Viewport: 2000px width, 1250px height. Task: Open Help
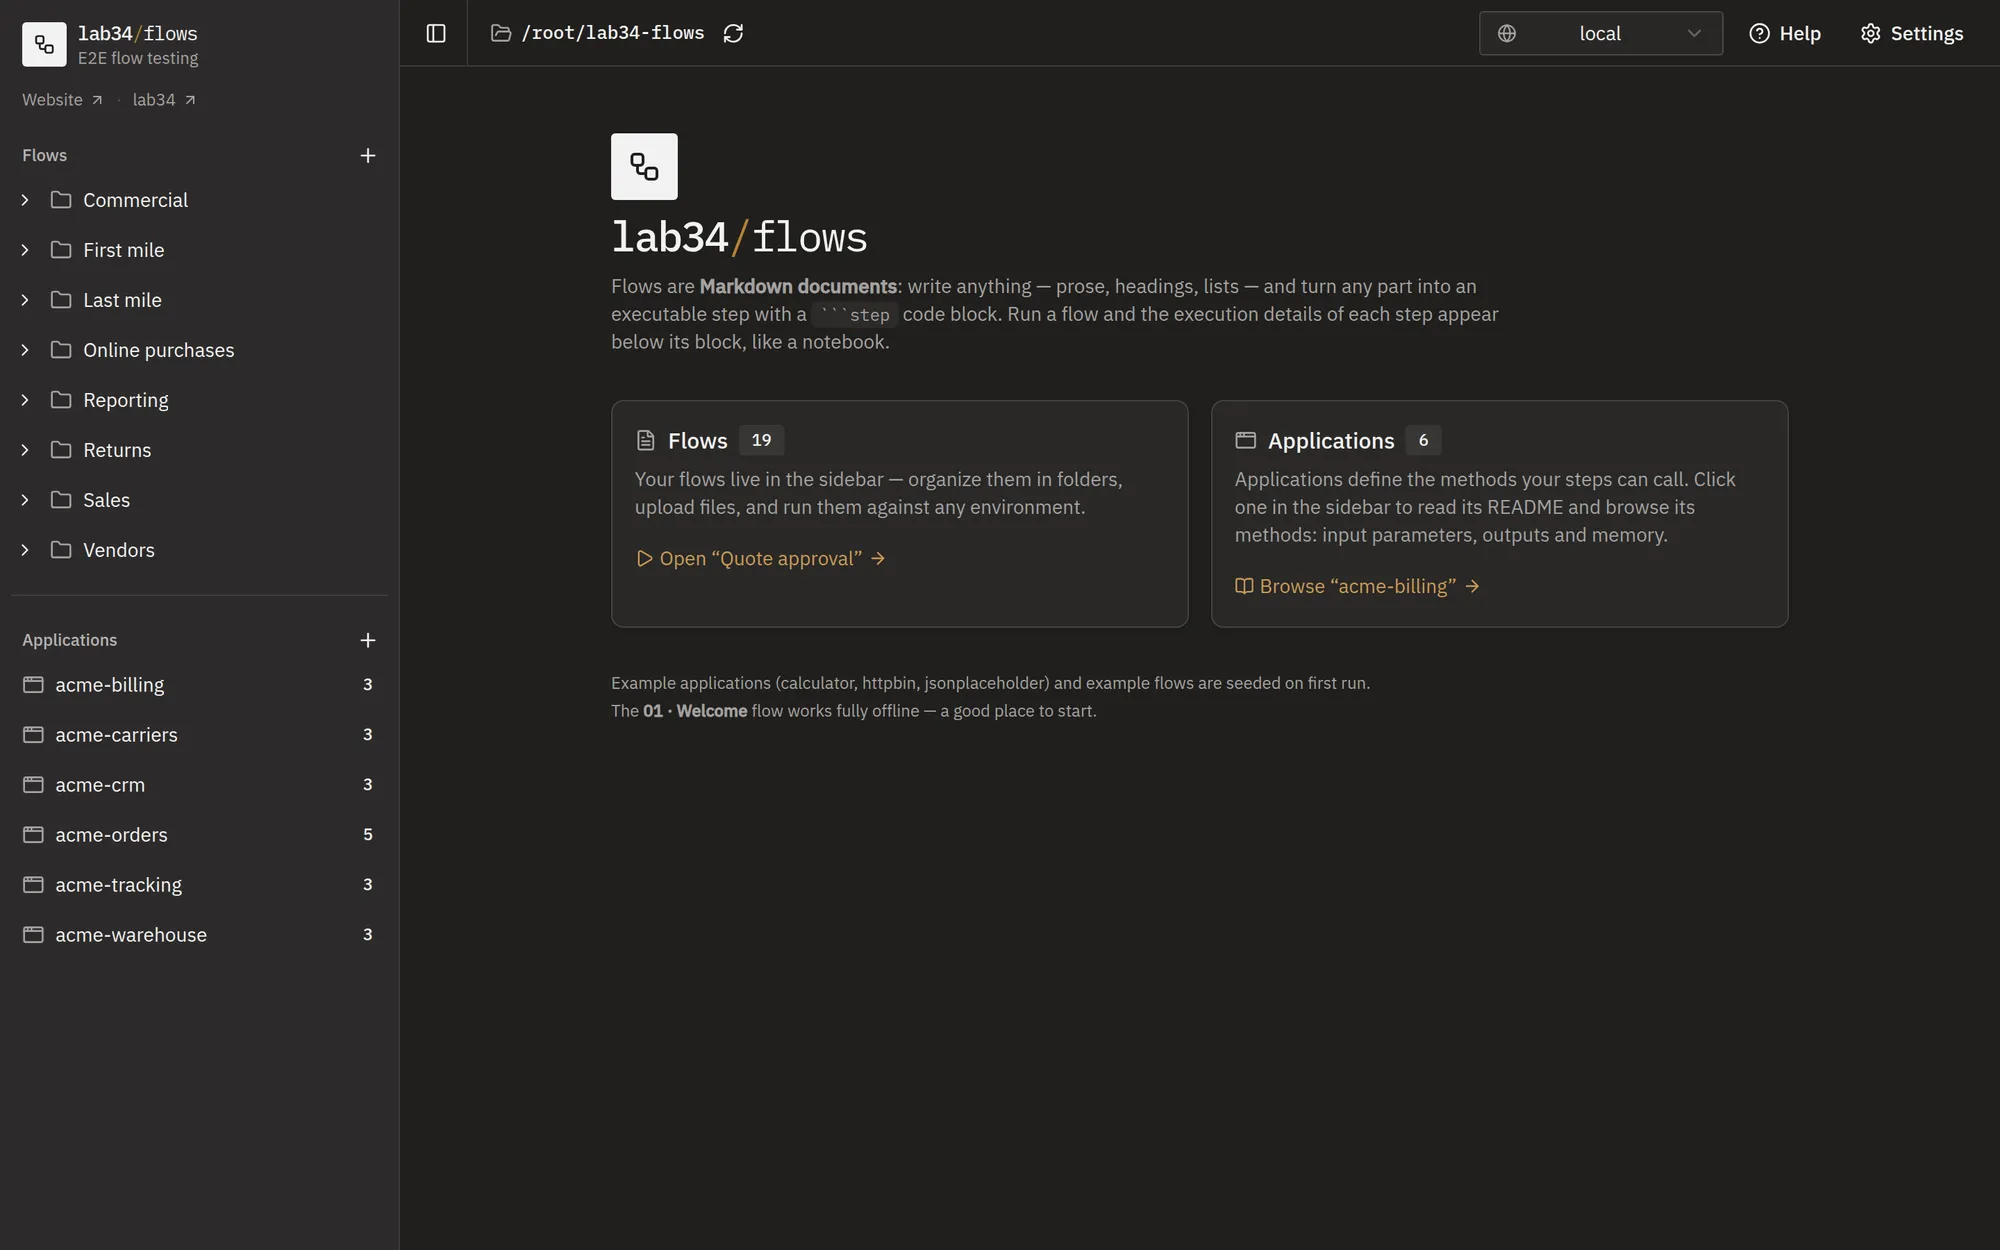[x=1785, y=33]
